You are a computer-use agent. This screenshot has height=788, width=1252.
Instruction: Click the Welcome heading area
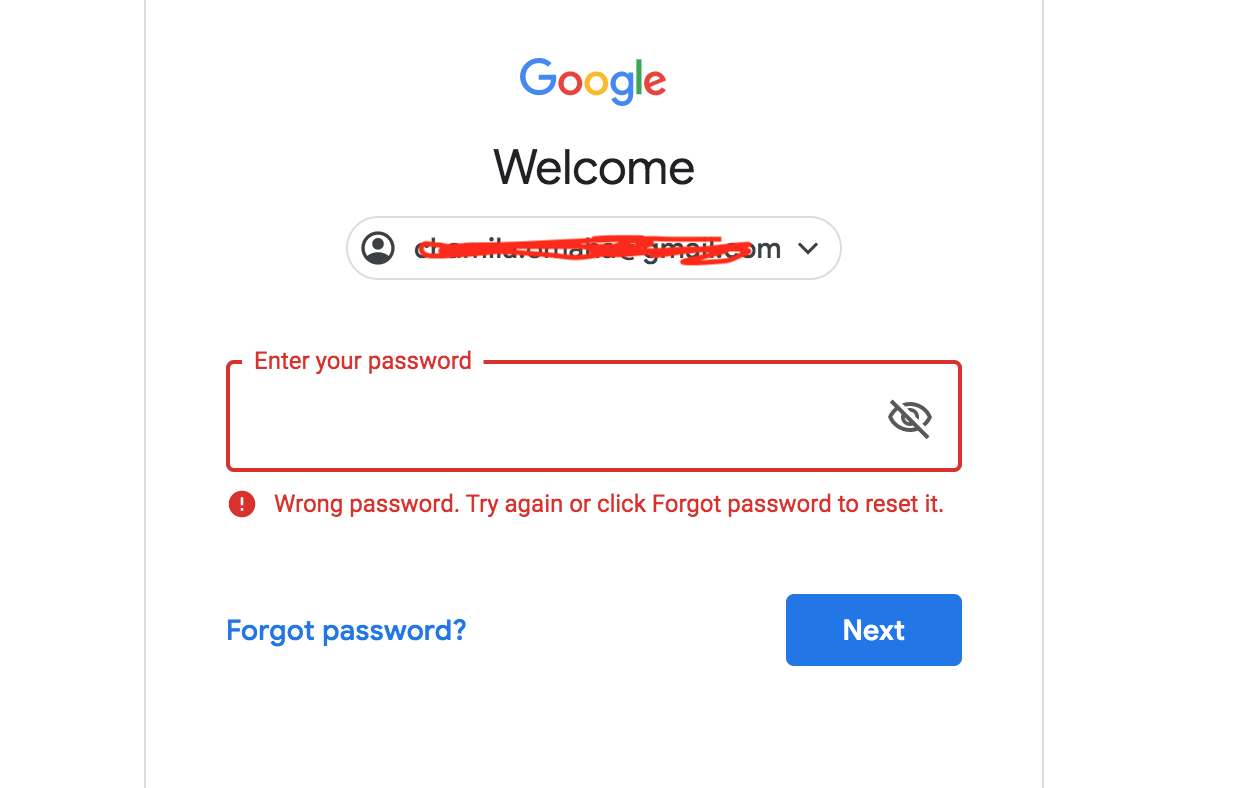[x=593, y=167]
